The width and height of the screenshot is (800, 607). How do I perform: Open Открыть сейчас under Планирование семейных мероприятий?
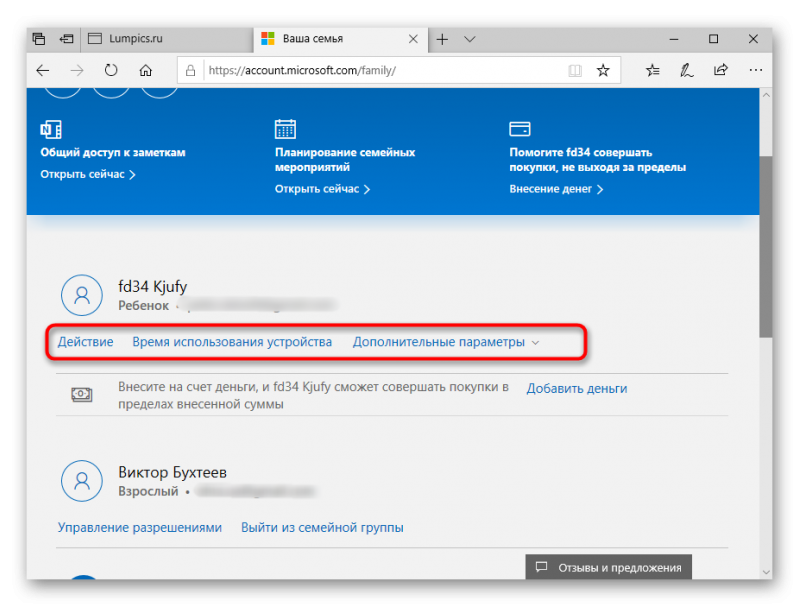tap(322, 189)
